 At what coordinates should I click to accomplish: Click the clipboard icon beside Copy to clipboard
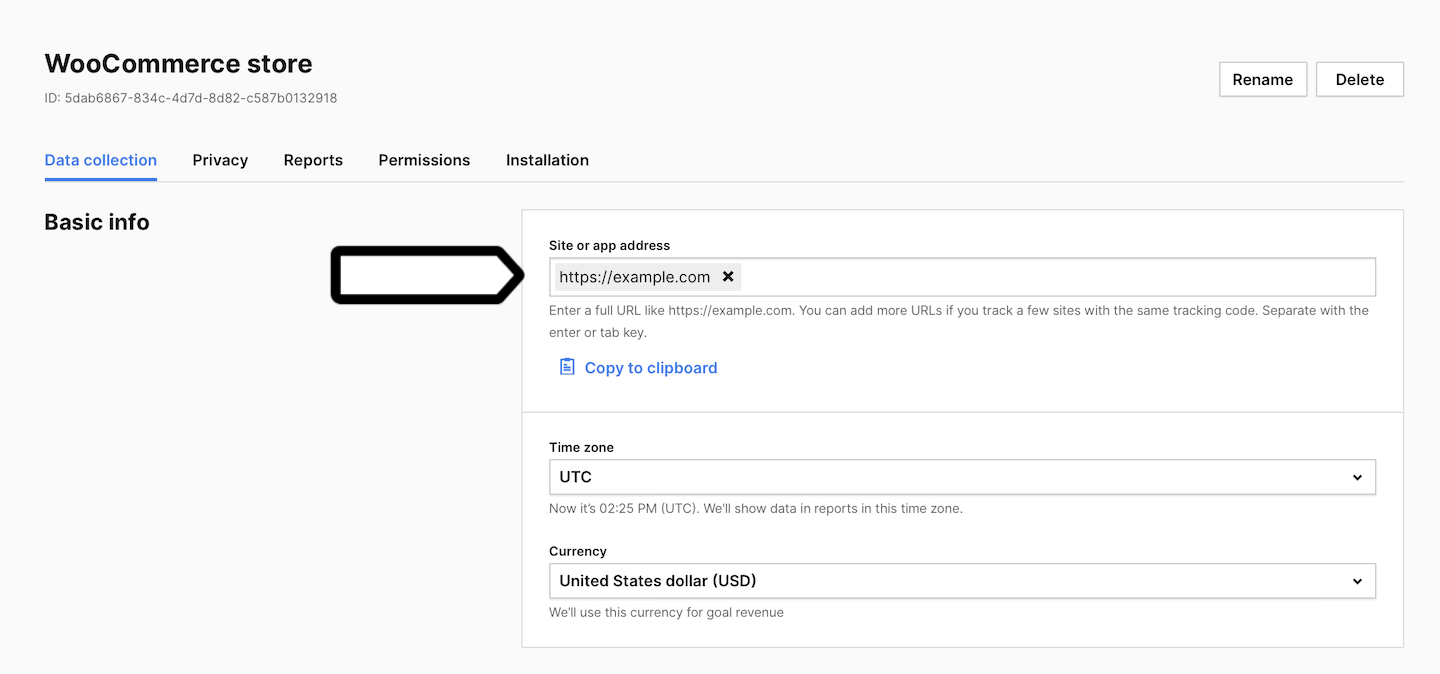(x=567, y=367)
